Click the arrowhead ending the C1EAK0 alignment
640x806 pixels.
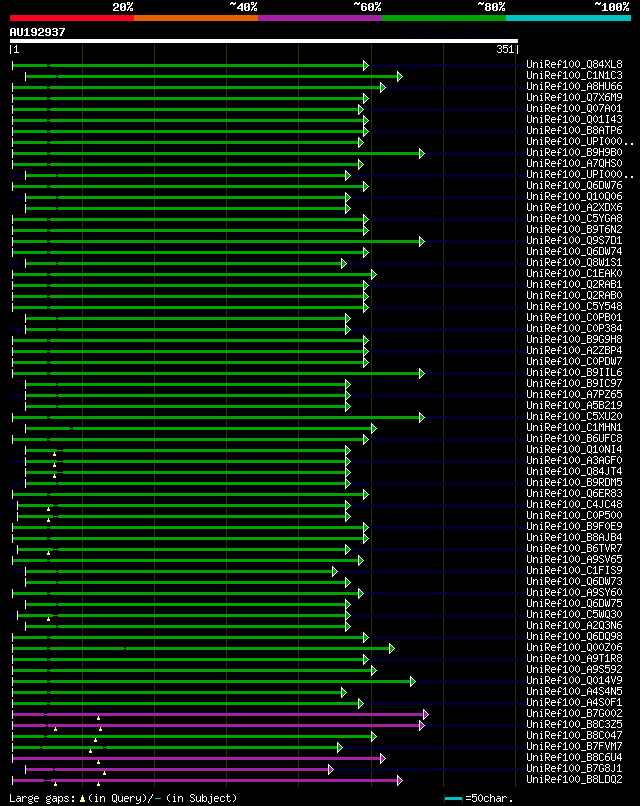coord(373,274)
